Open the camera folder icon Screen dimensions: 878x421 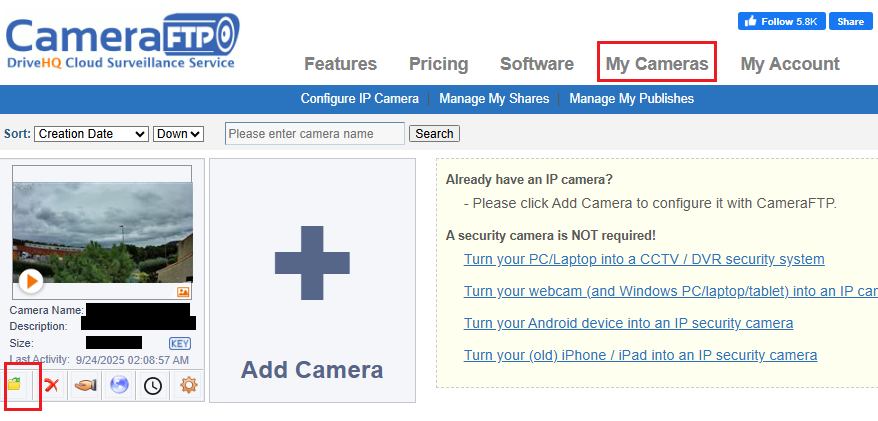(15, 385)
